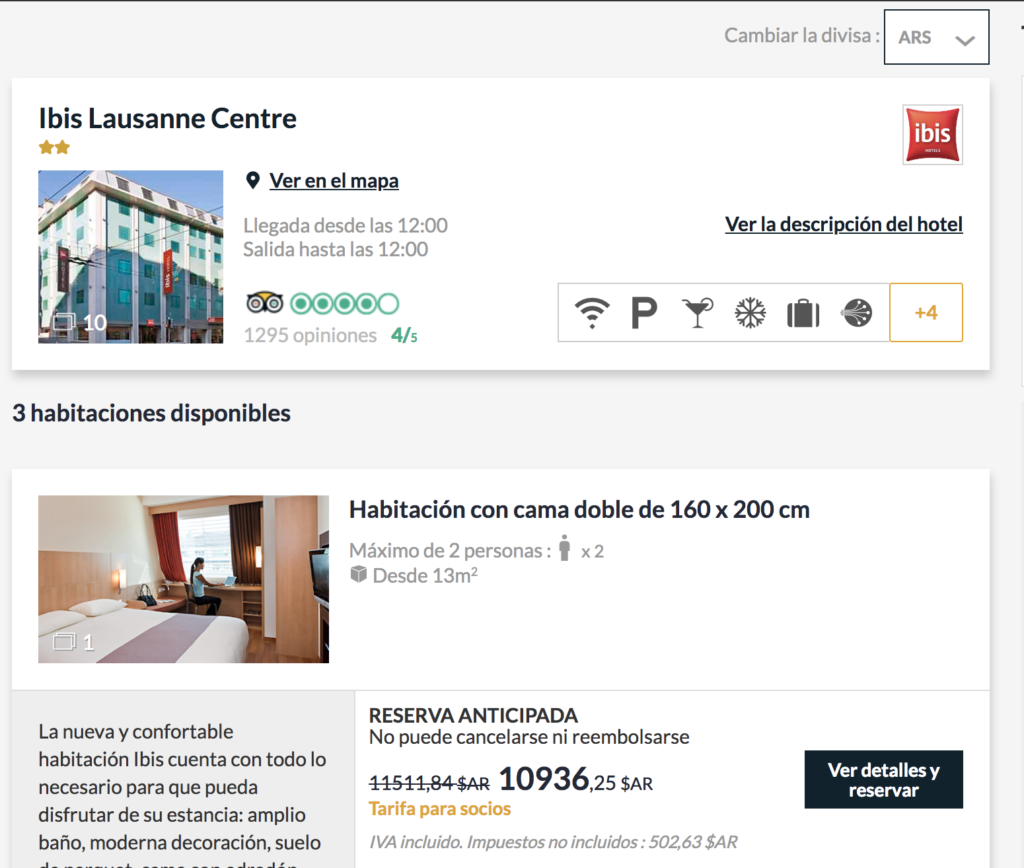Click the parking P amenity icon

click(644, 313)
